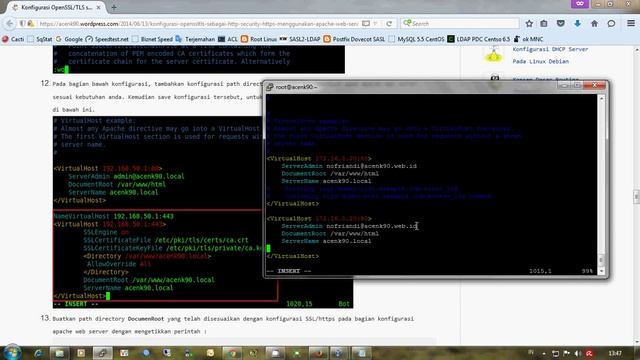Open the MySQL 5.5 CentOS bookmark

(x=416, y=39)
